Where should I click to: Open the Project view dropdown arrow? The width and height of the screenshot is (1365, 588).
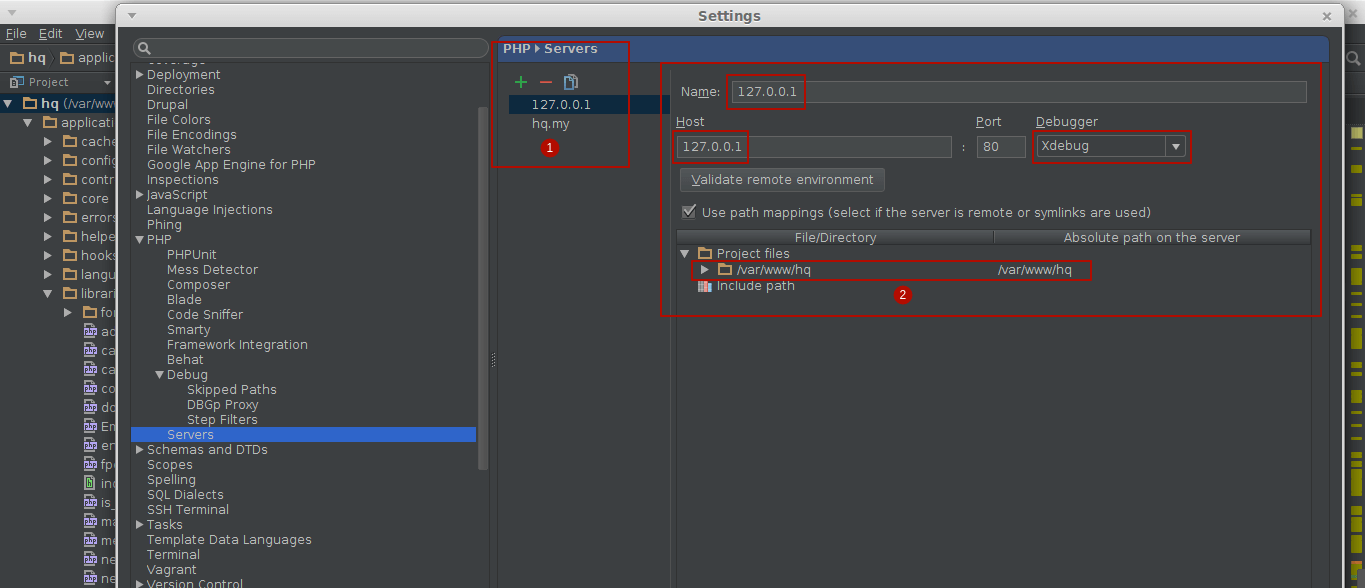[107, 83]
